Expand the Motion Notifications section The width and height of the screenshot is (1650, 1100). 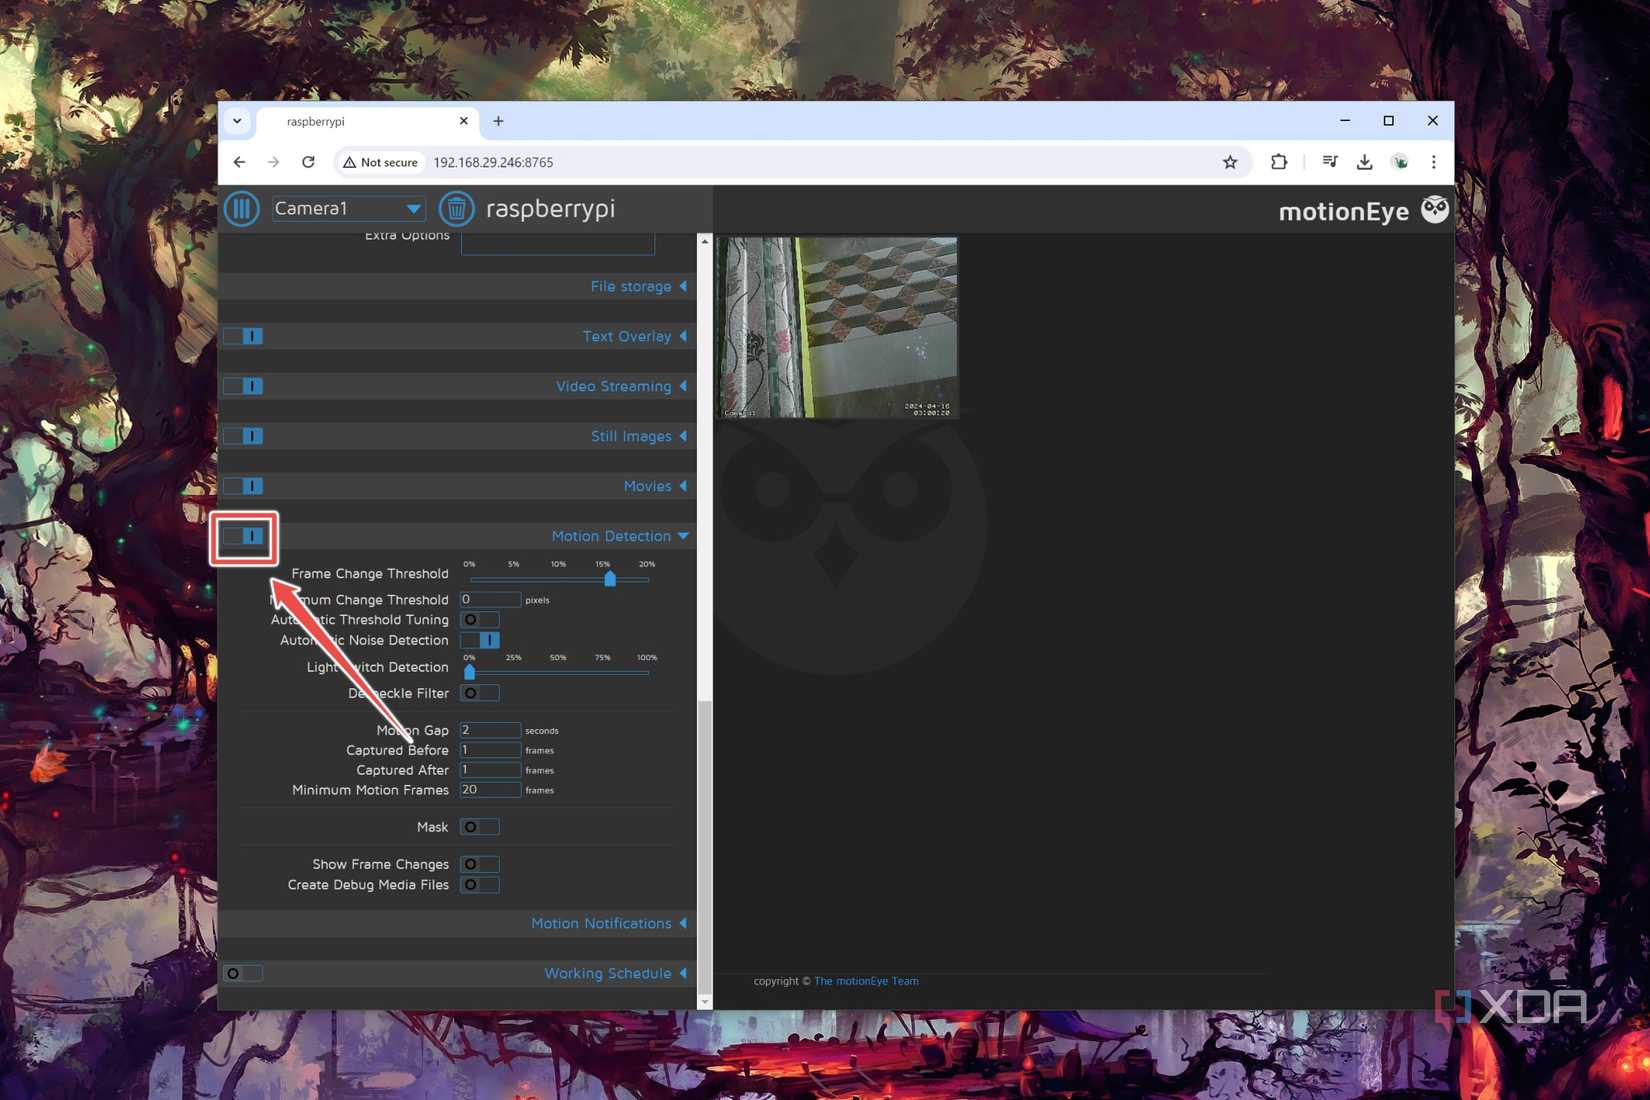click(609, 923)
